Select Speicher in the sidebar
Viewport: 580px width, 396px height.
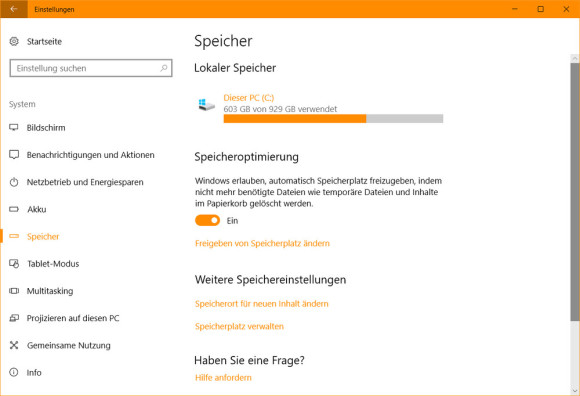coord(43,237)
